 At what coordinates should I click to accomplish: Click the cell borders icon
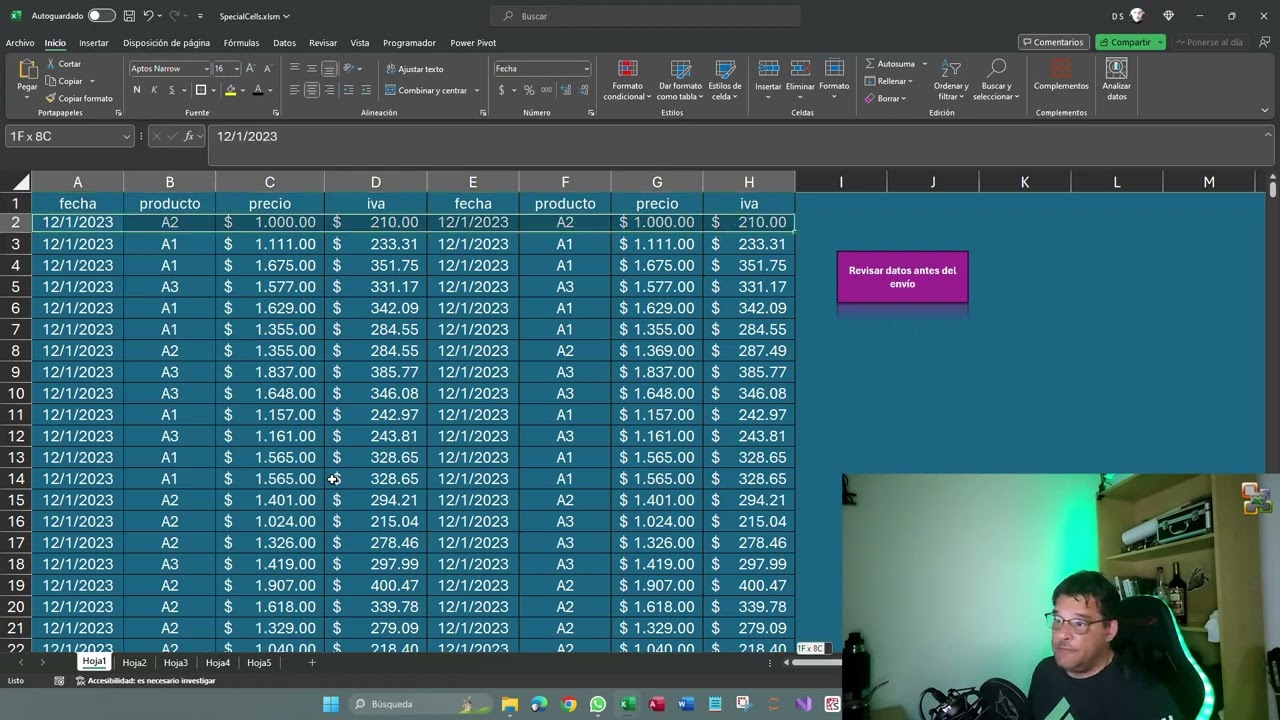(x=200, y=90)
